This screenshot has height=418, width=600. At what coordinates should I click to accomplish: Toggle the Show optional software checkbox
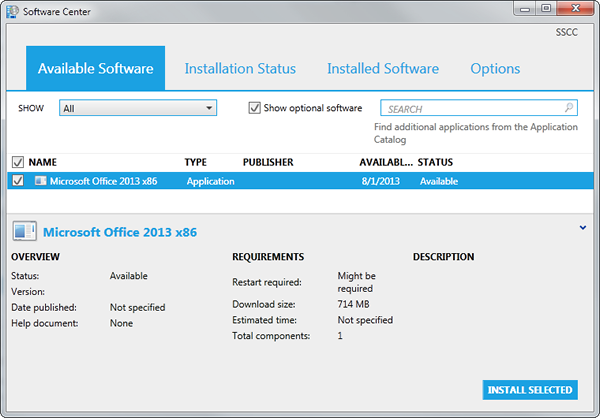coord(254,108)
